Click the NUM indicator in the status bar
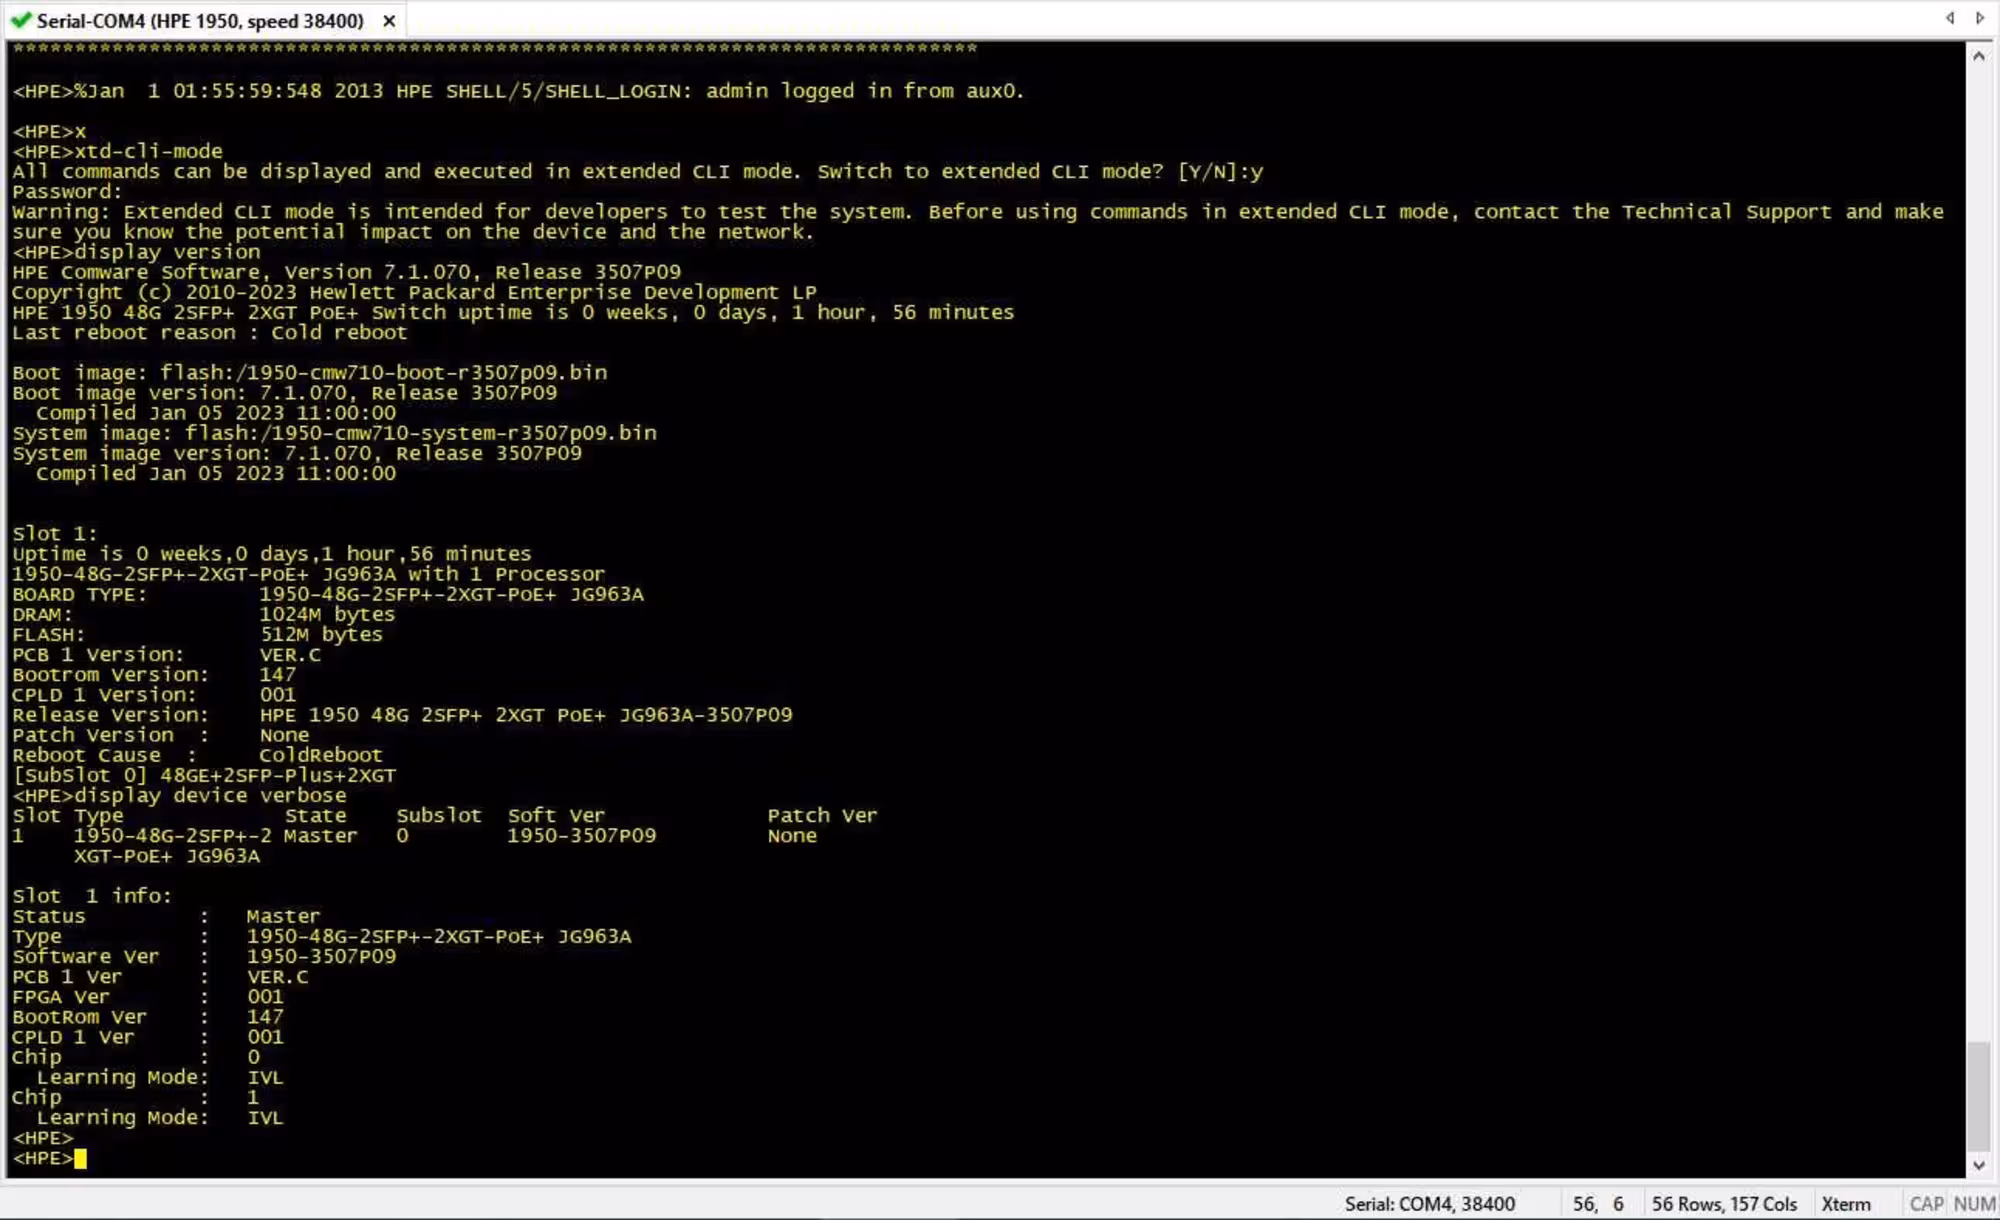The width and height of the screenshot is (2000, 1220). click(1974, 1204)
